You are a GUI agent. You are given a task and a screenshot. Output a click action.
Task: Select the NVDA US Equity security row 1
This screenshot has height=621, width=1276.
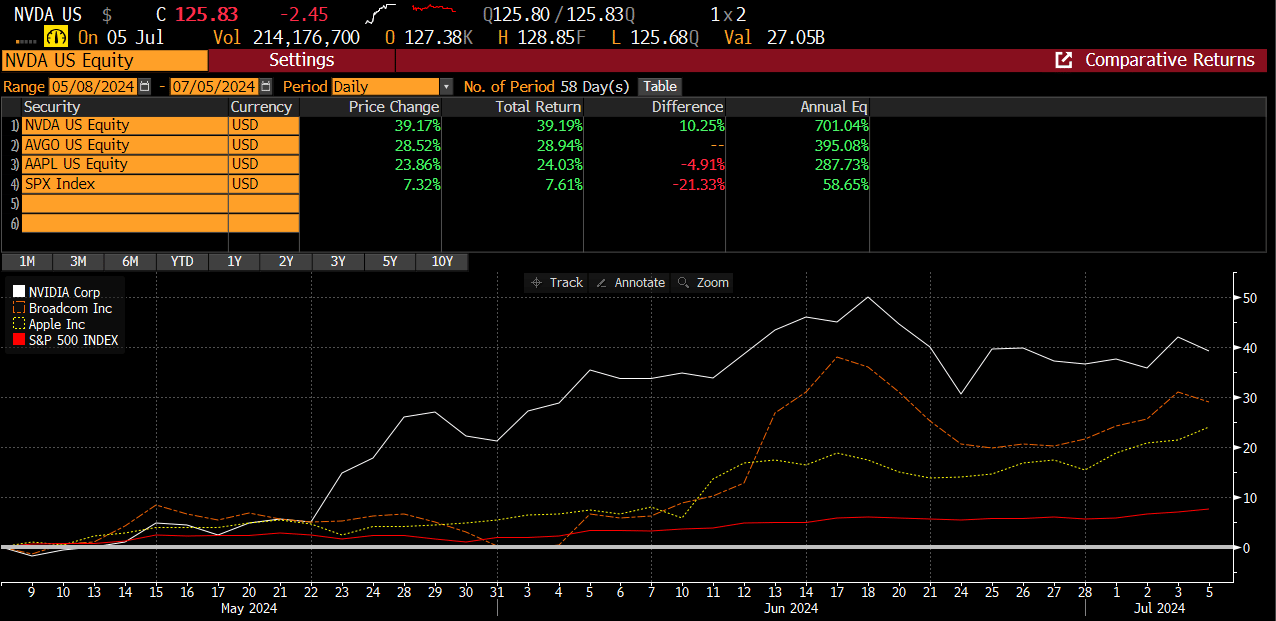click(x=125, y=125)
